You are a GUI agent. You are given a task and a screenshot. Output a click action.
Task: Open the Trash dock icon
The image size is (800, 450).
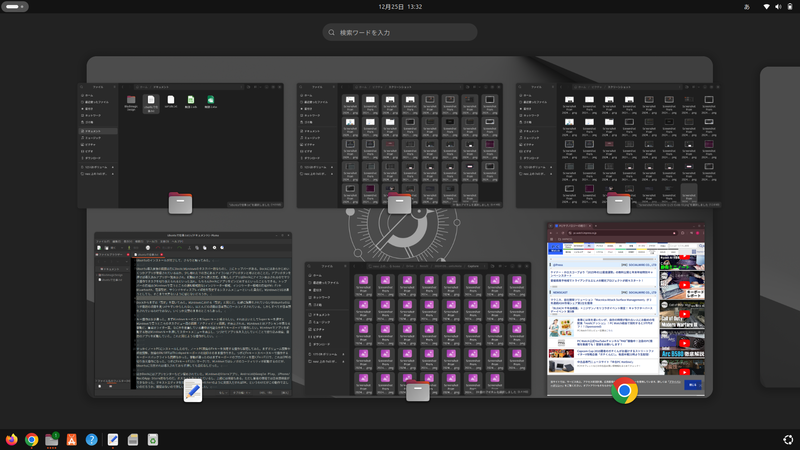(x=153, y=439)
